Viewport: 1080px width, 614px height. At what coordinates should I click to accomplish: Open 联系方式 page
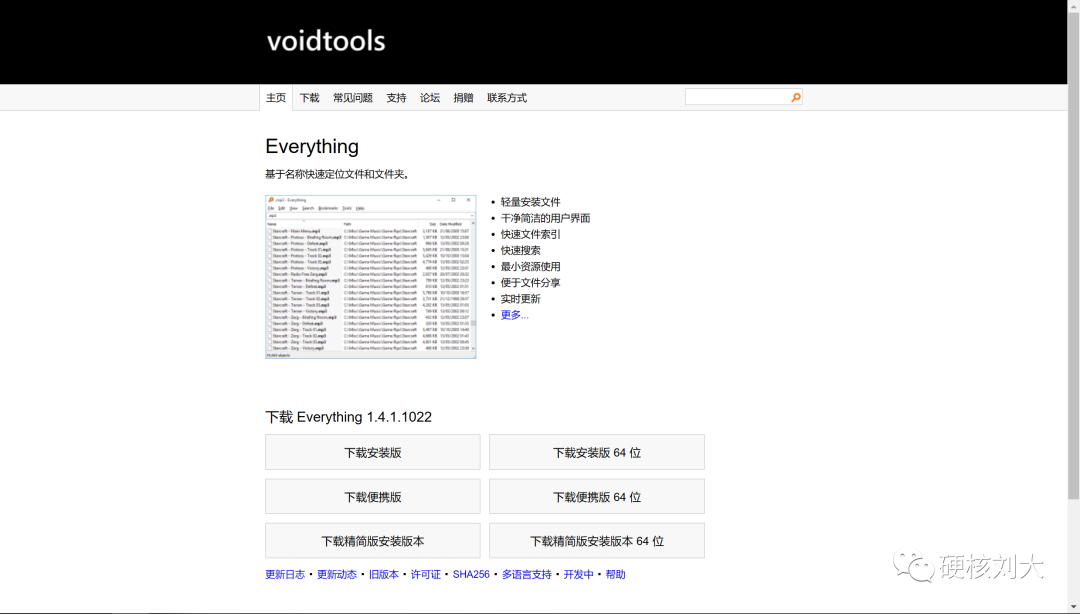click(x=507, y=98)
